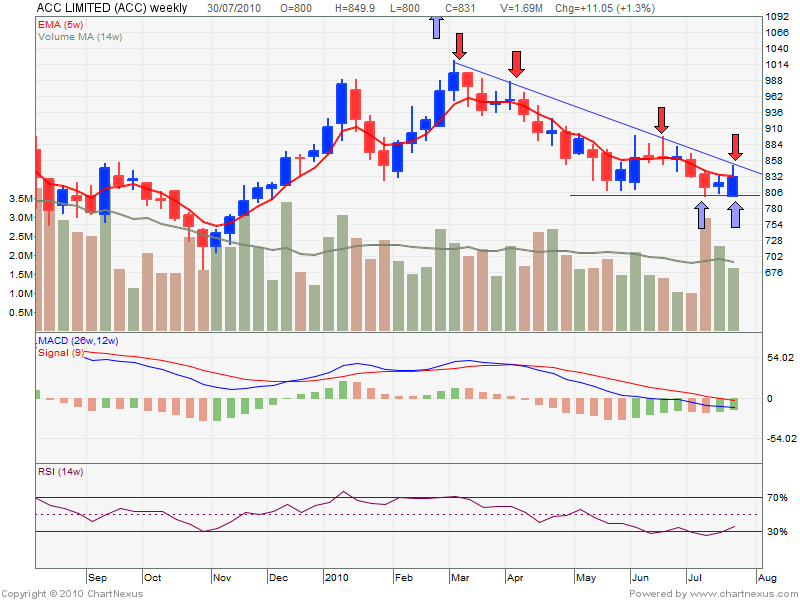800x600 pixels.
Task: Click the rightmost blue up arrow below support line
Action: pos(735,213)
